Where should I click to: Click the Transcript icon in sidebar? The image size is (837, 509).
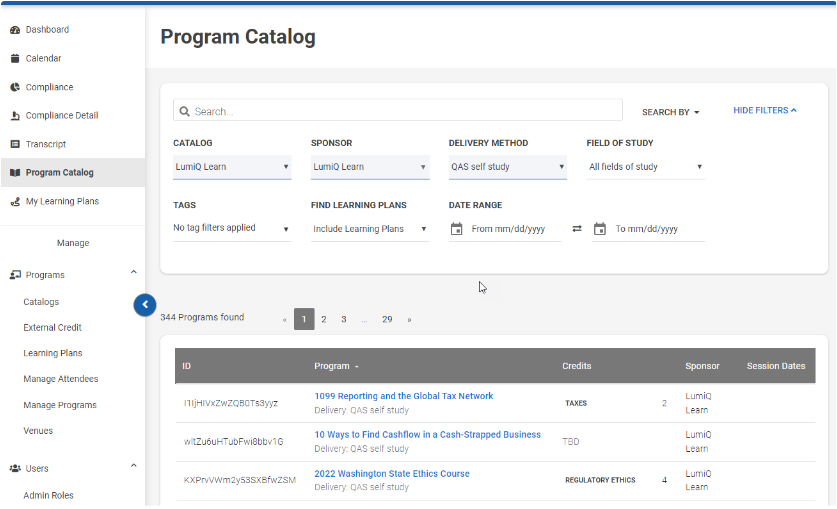(x=15, y=144)
